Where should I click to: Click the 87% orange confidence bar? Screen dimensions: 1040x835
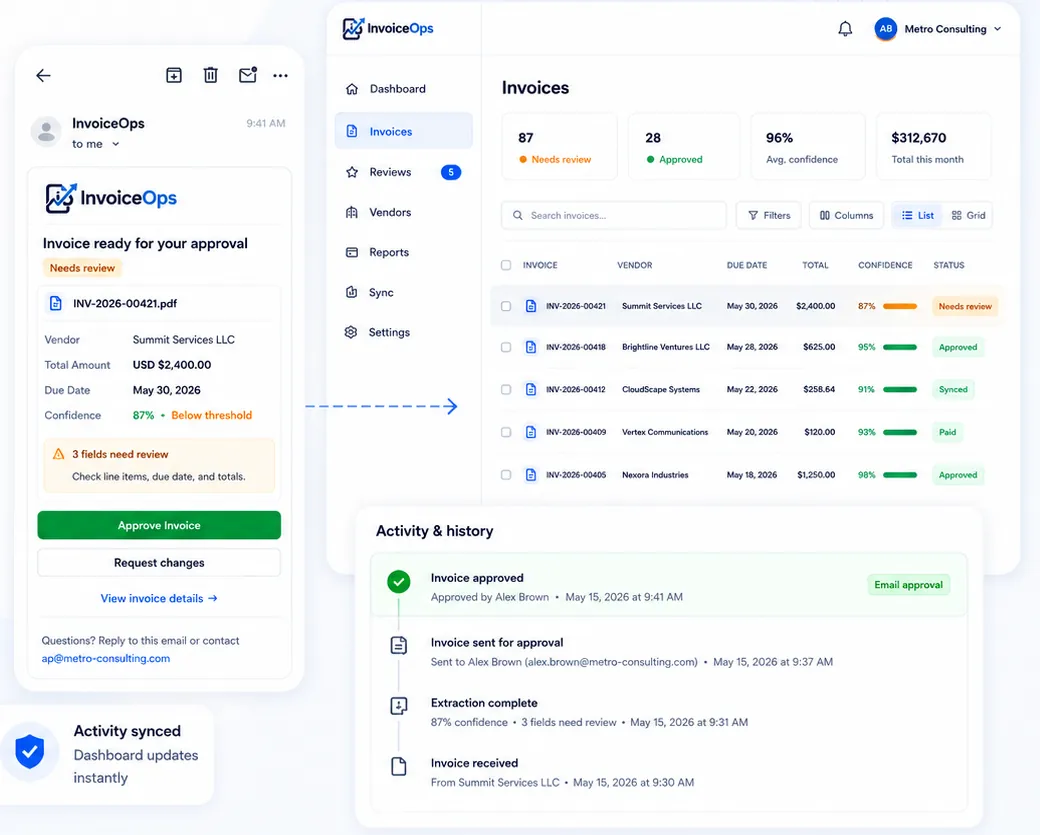[x=900, y=306]
